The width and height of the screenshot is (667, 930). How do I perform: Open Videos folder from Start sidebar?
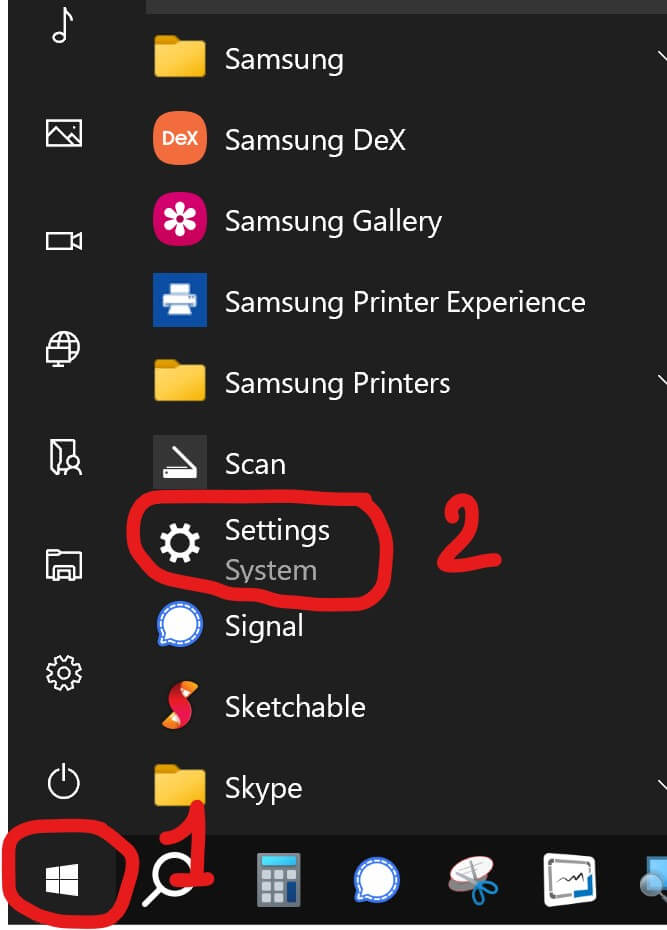coord(63,240)
